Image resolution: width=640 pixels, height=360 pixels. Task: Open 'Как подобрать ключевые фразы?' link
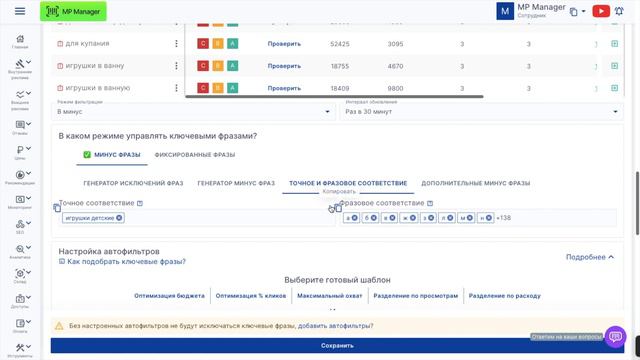126,261
